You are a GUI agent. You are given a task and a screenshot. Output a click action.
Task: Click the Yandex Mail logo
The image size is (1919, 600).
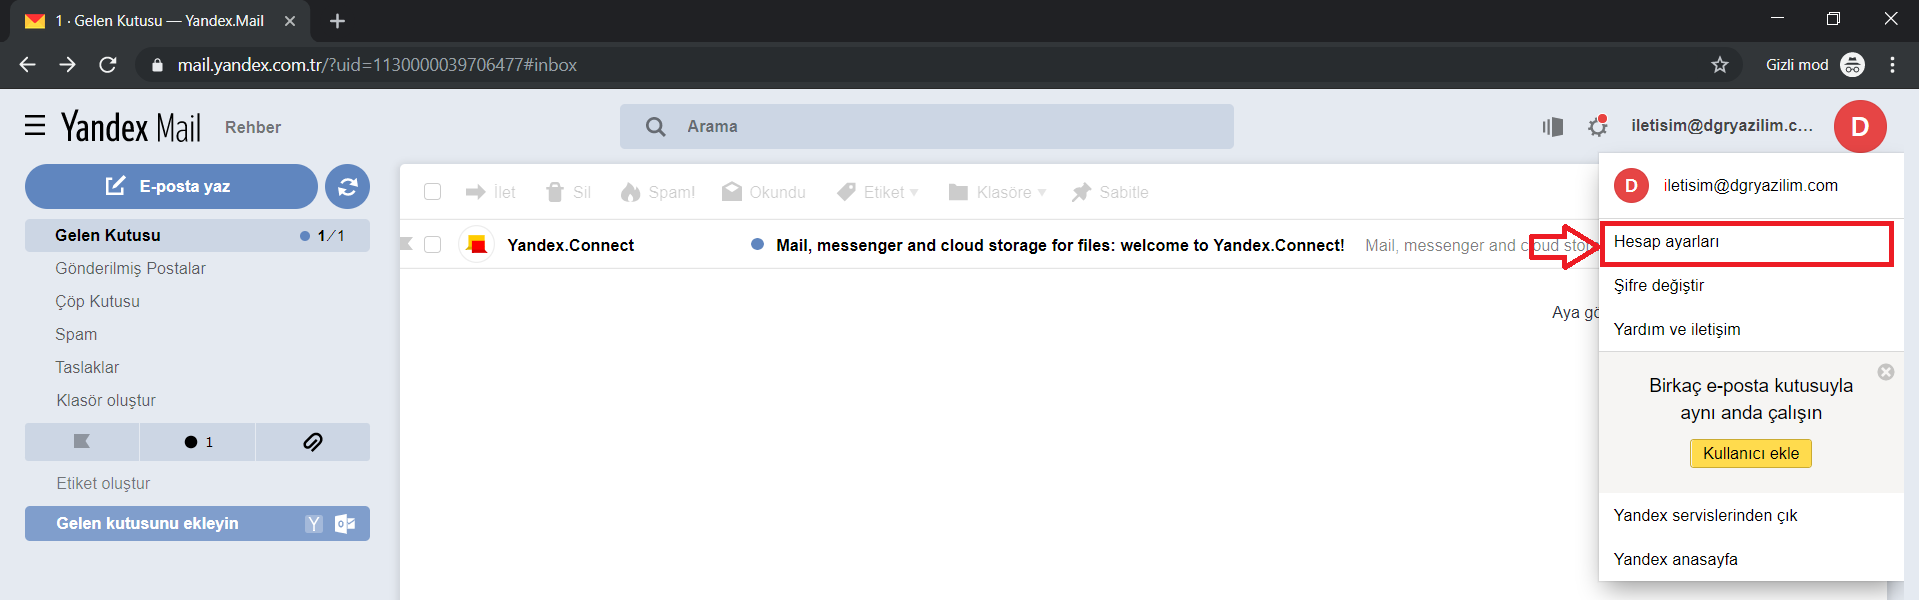tap(131, 127)
